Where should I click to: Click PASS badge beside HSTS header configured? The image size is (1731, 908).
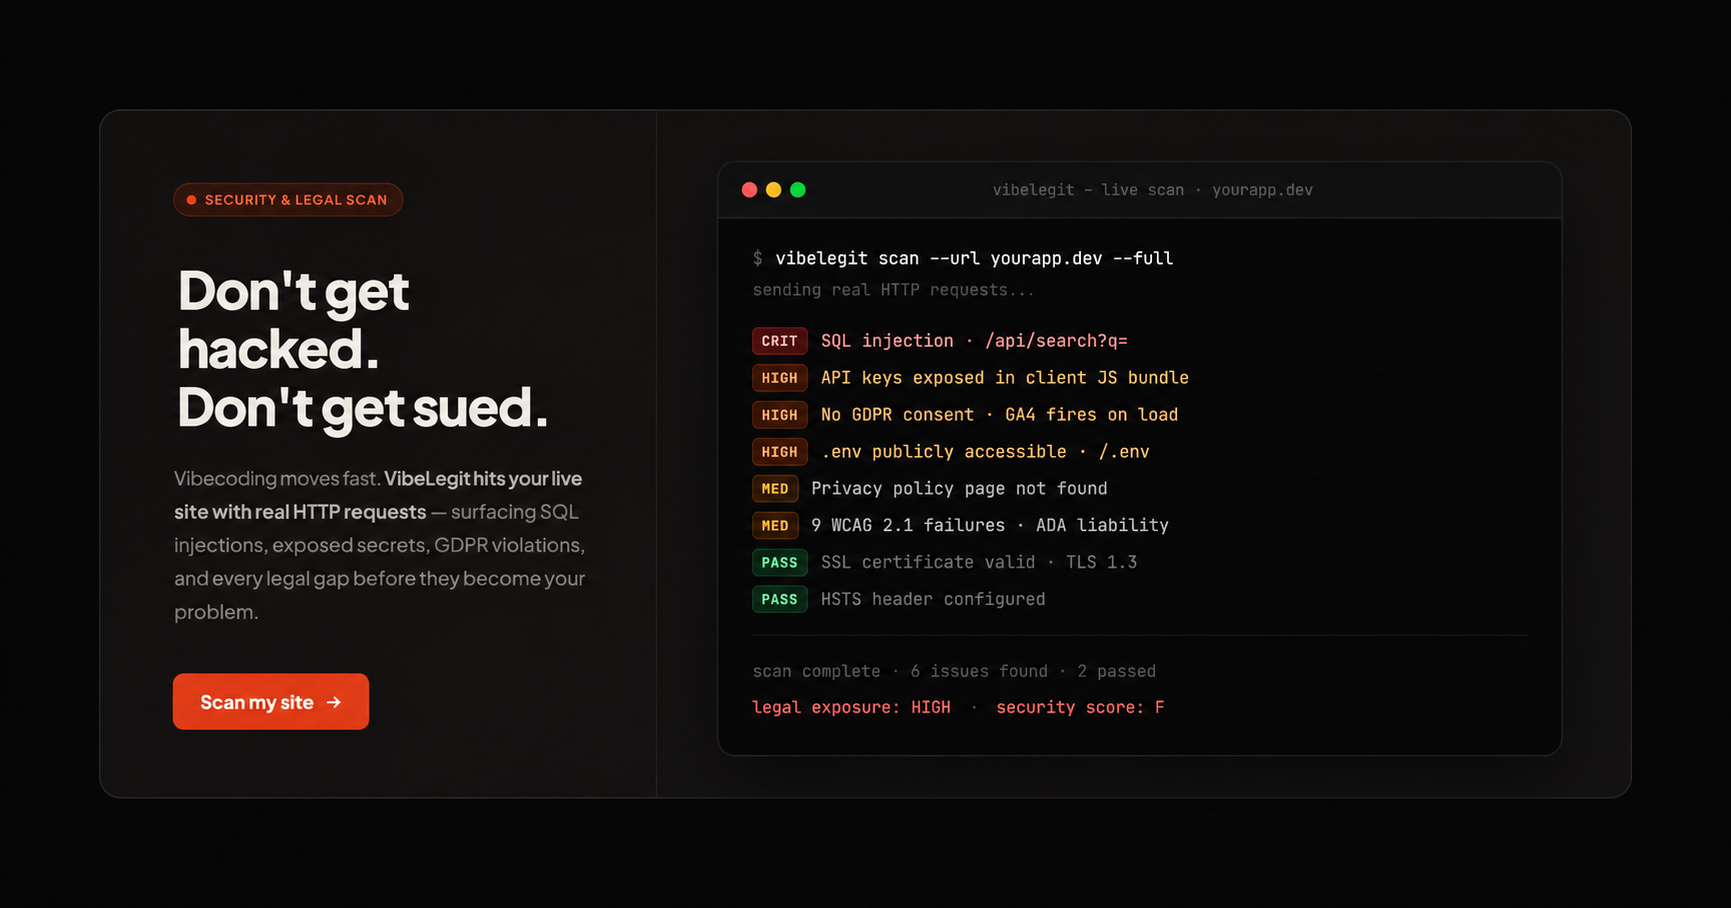779,600
